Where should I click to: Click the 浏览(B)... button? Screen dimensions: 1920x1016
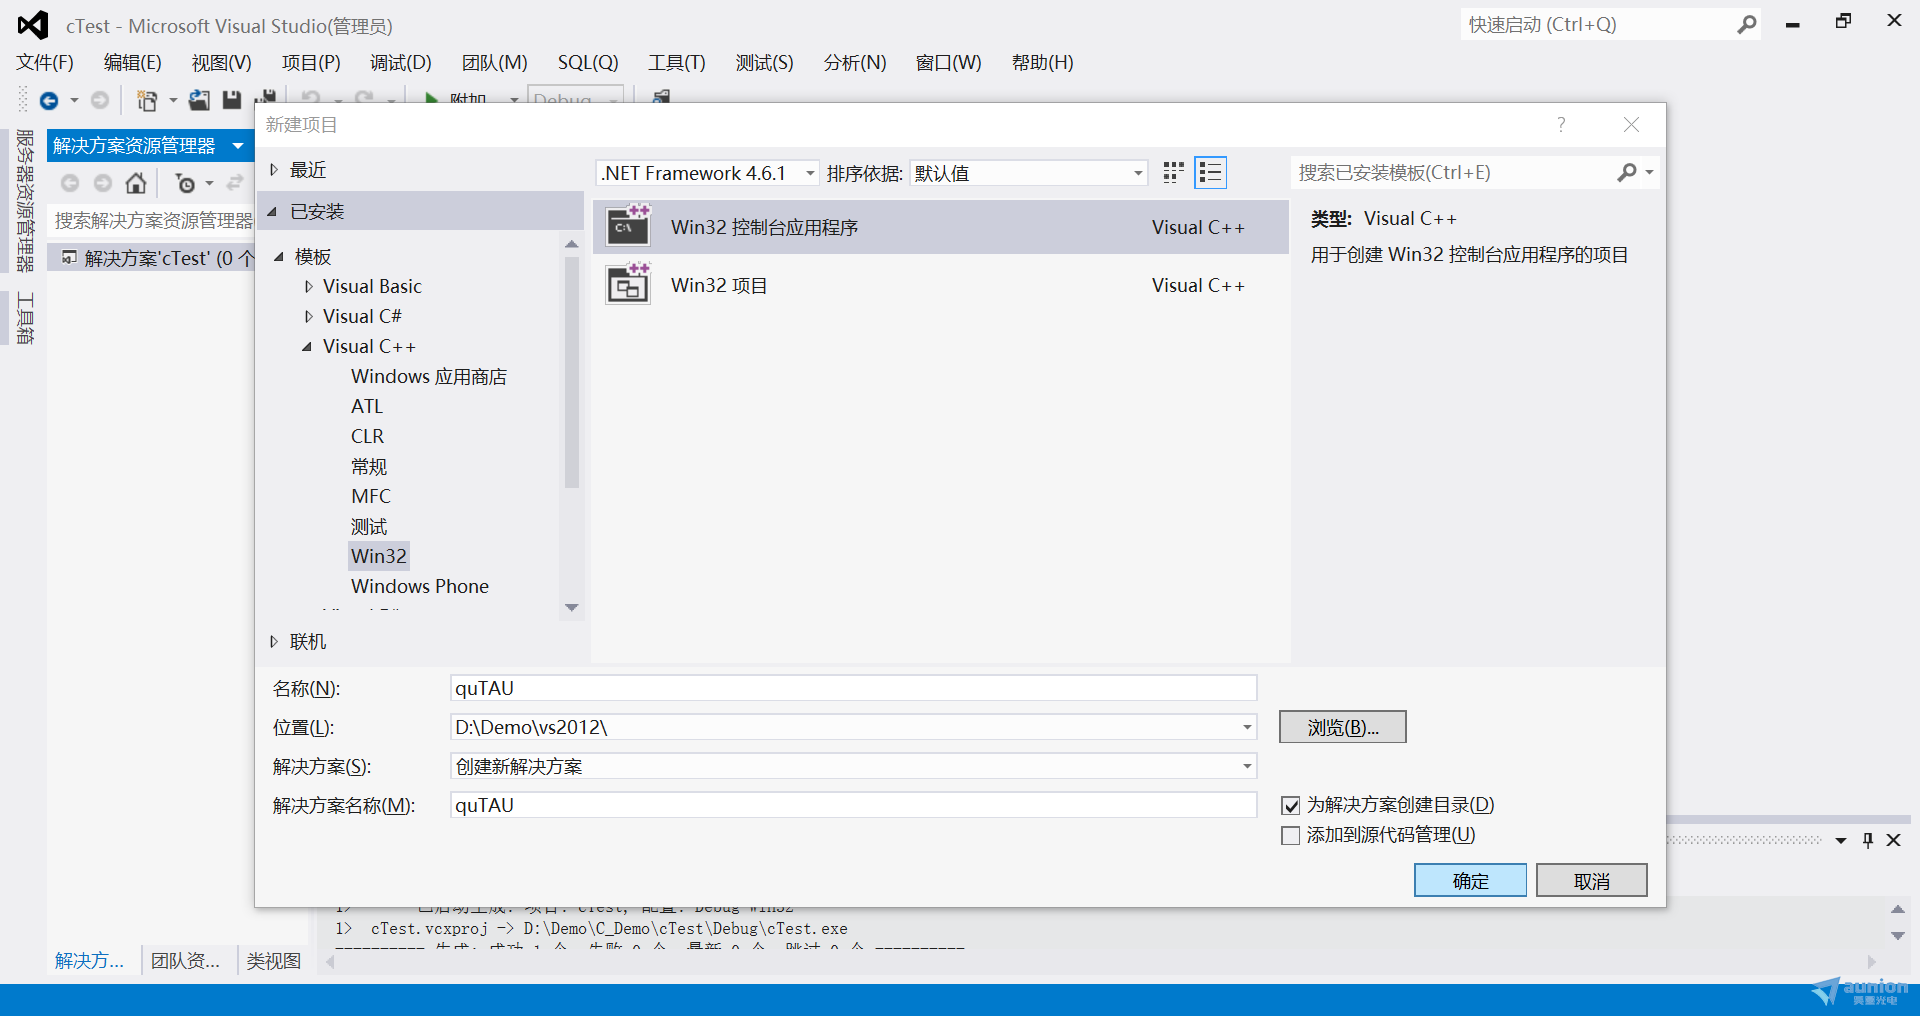click(x=1343, y=727)
